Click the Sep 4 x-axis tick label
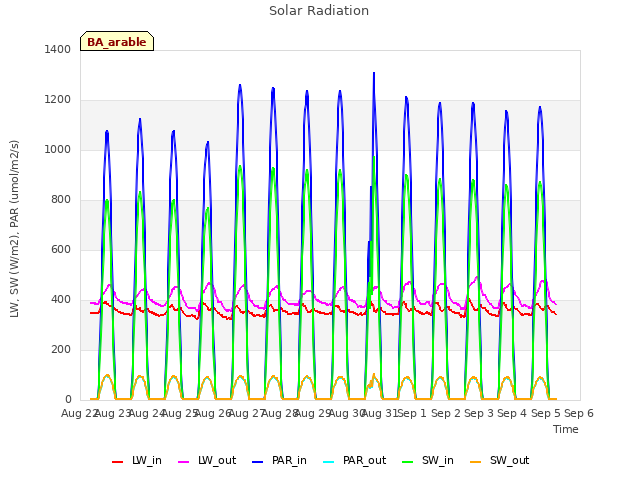Viewport: 640px width, 480px height. [x=512, y=413]
